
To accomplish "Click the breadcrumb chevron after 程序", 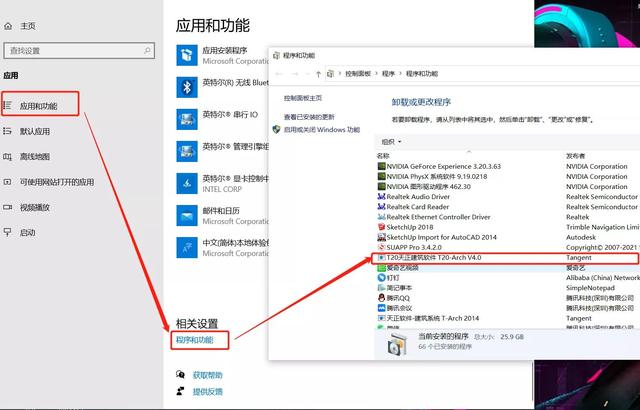I will tap(400, 74).
